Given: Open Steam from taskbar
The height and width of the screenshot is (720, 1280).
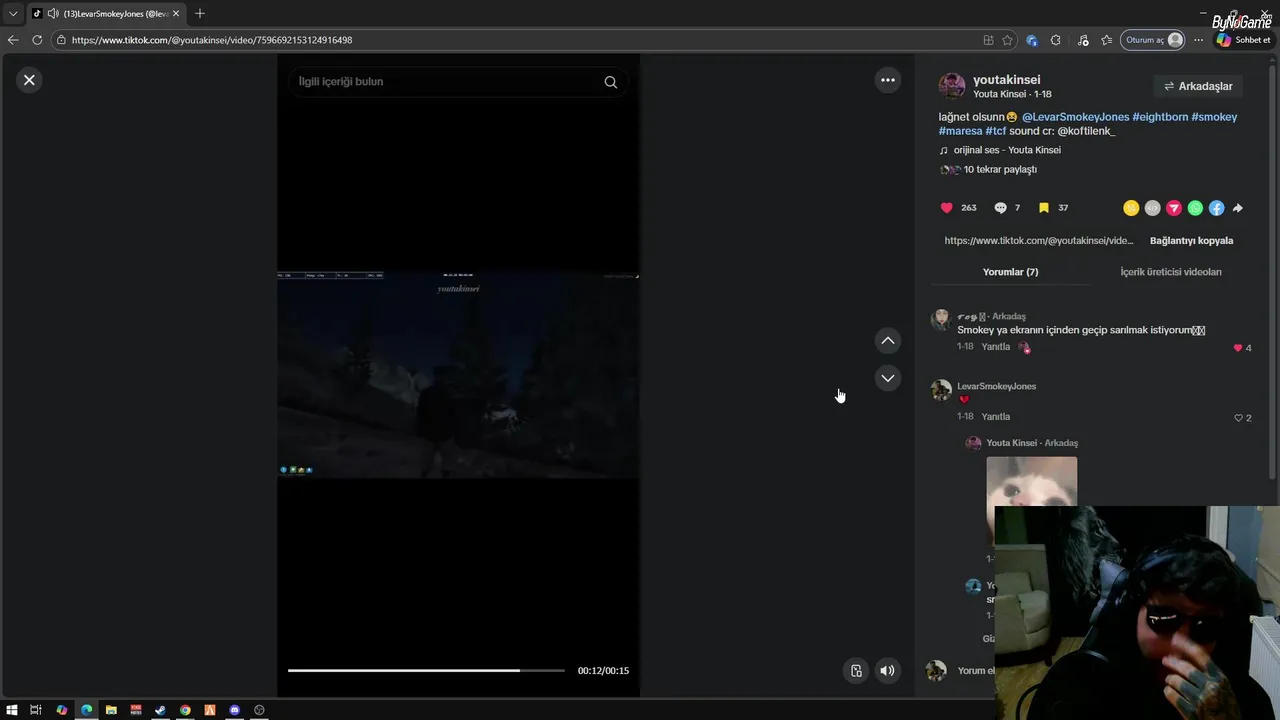Looking at the screenshot, I should (160, 710).
